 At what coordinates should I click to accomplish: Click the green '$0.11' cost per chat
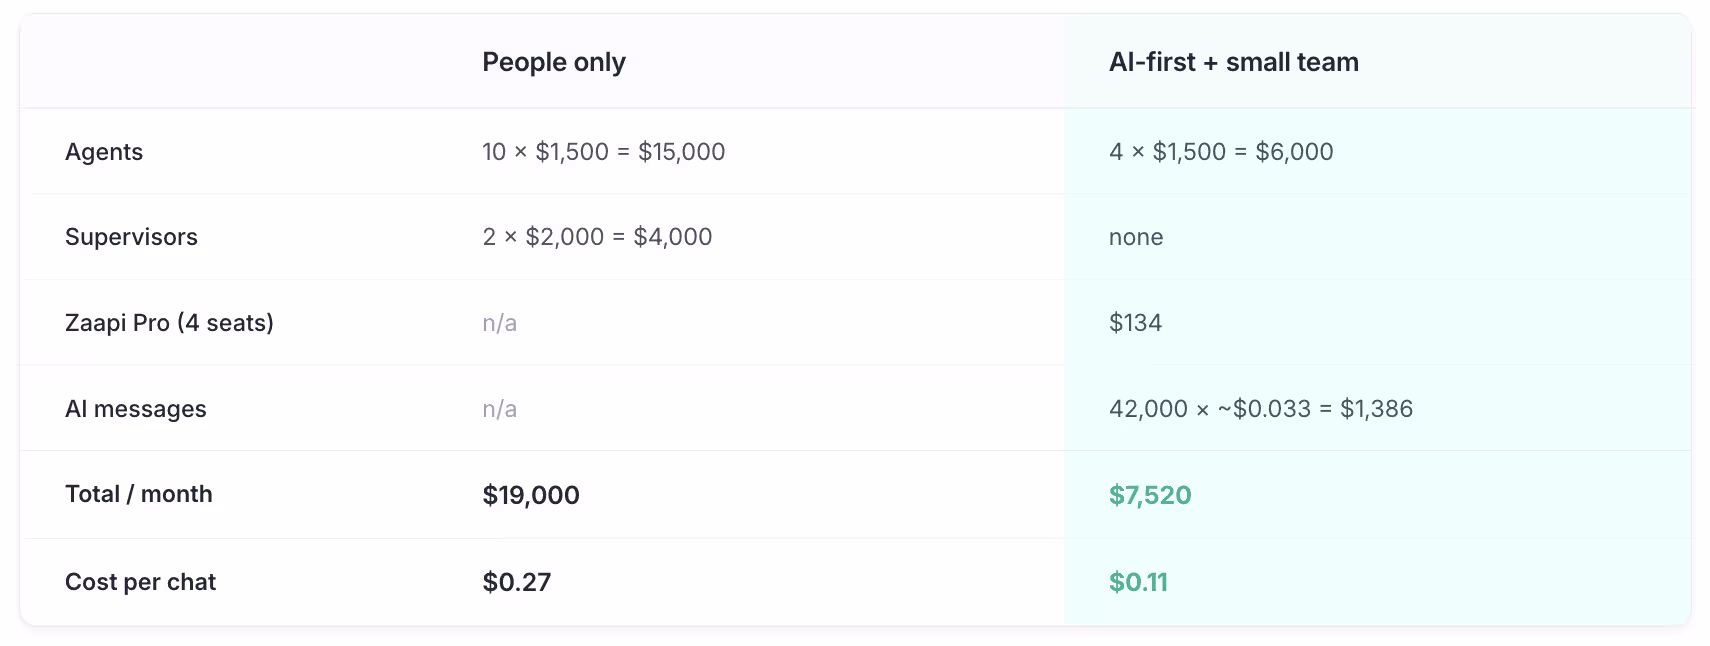[1138, 582]
